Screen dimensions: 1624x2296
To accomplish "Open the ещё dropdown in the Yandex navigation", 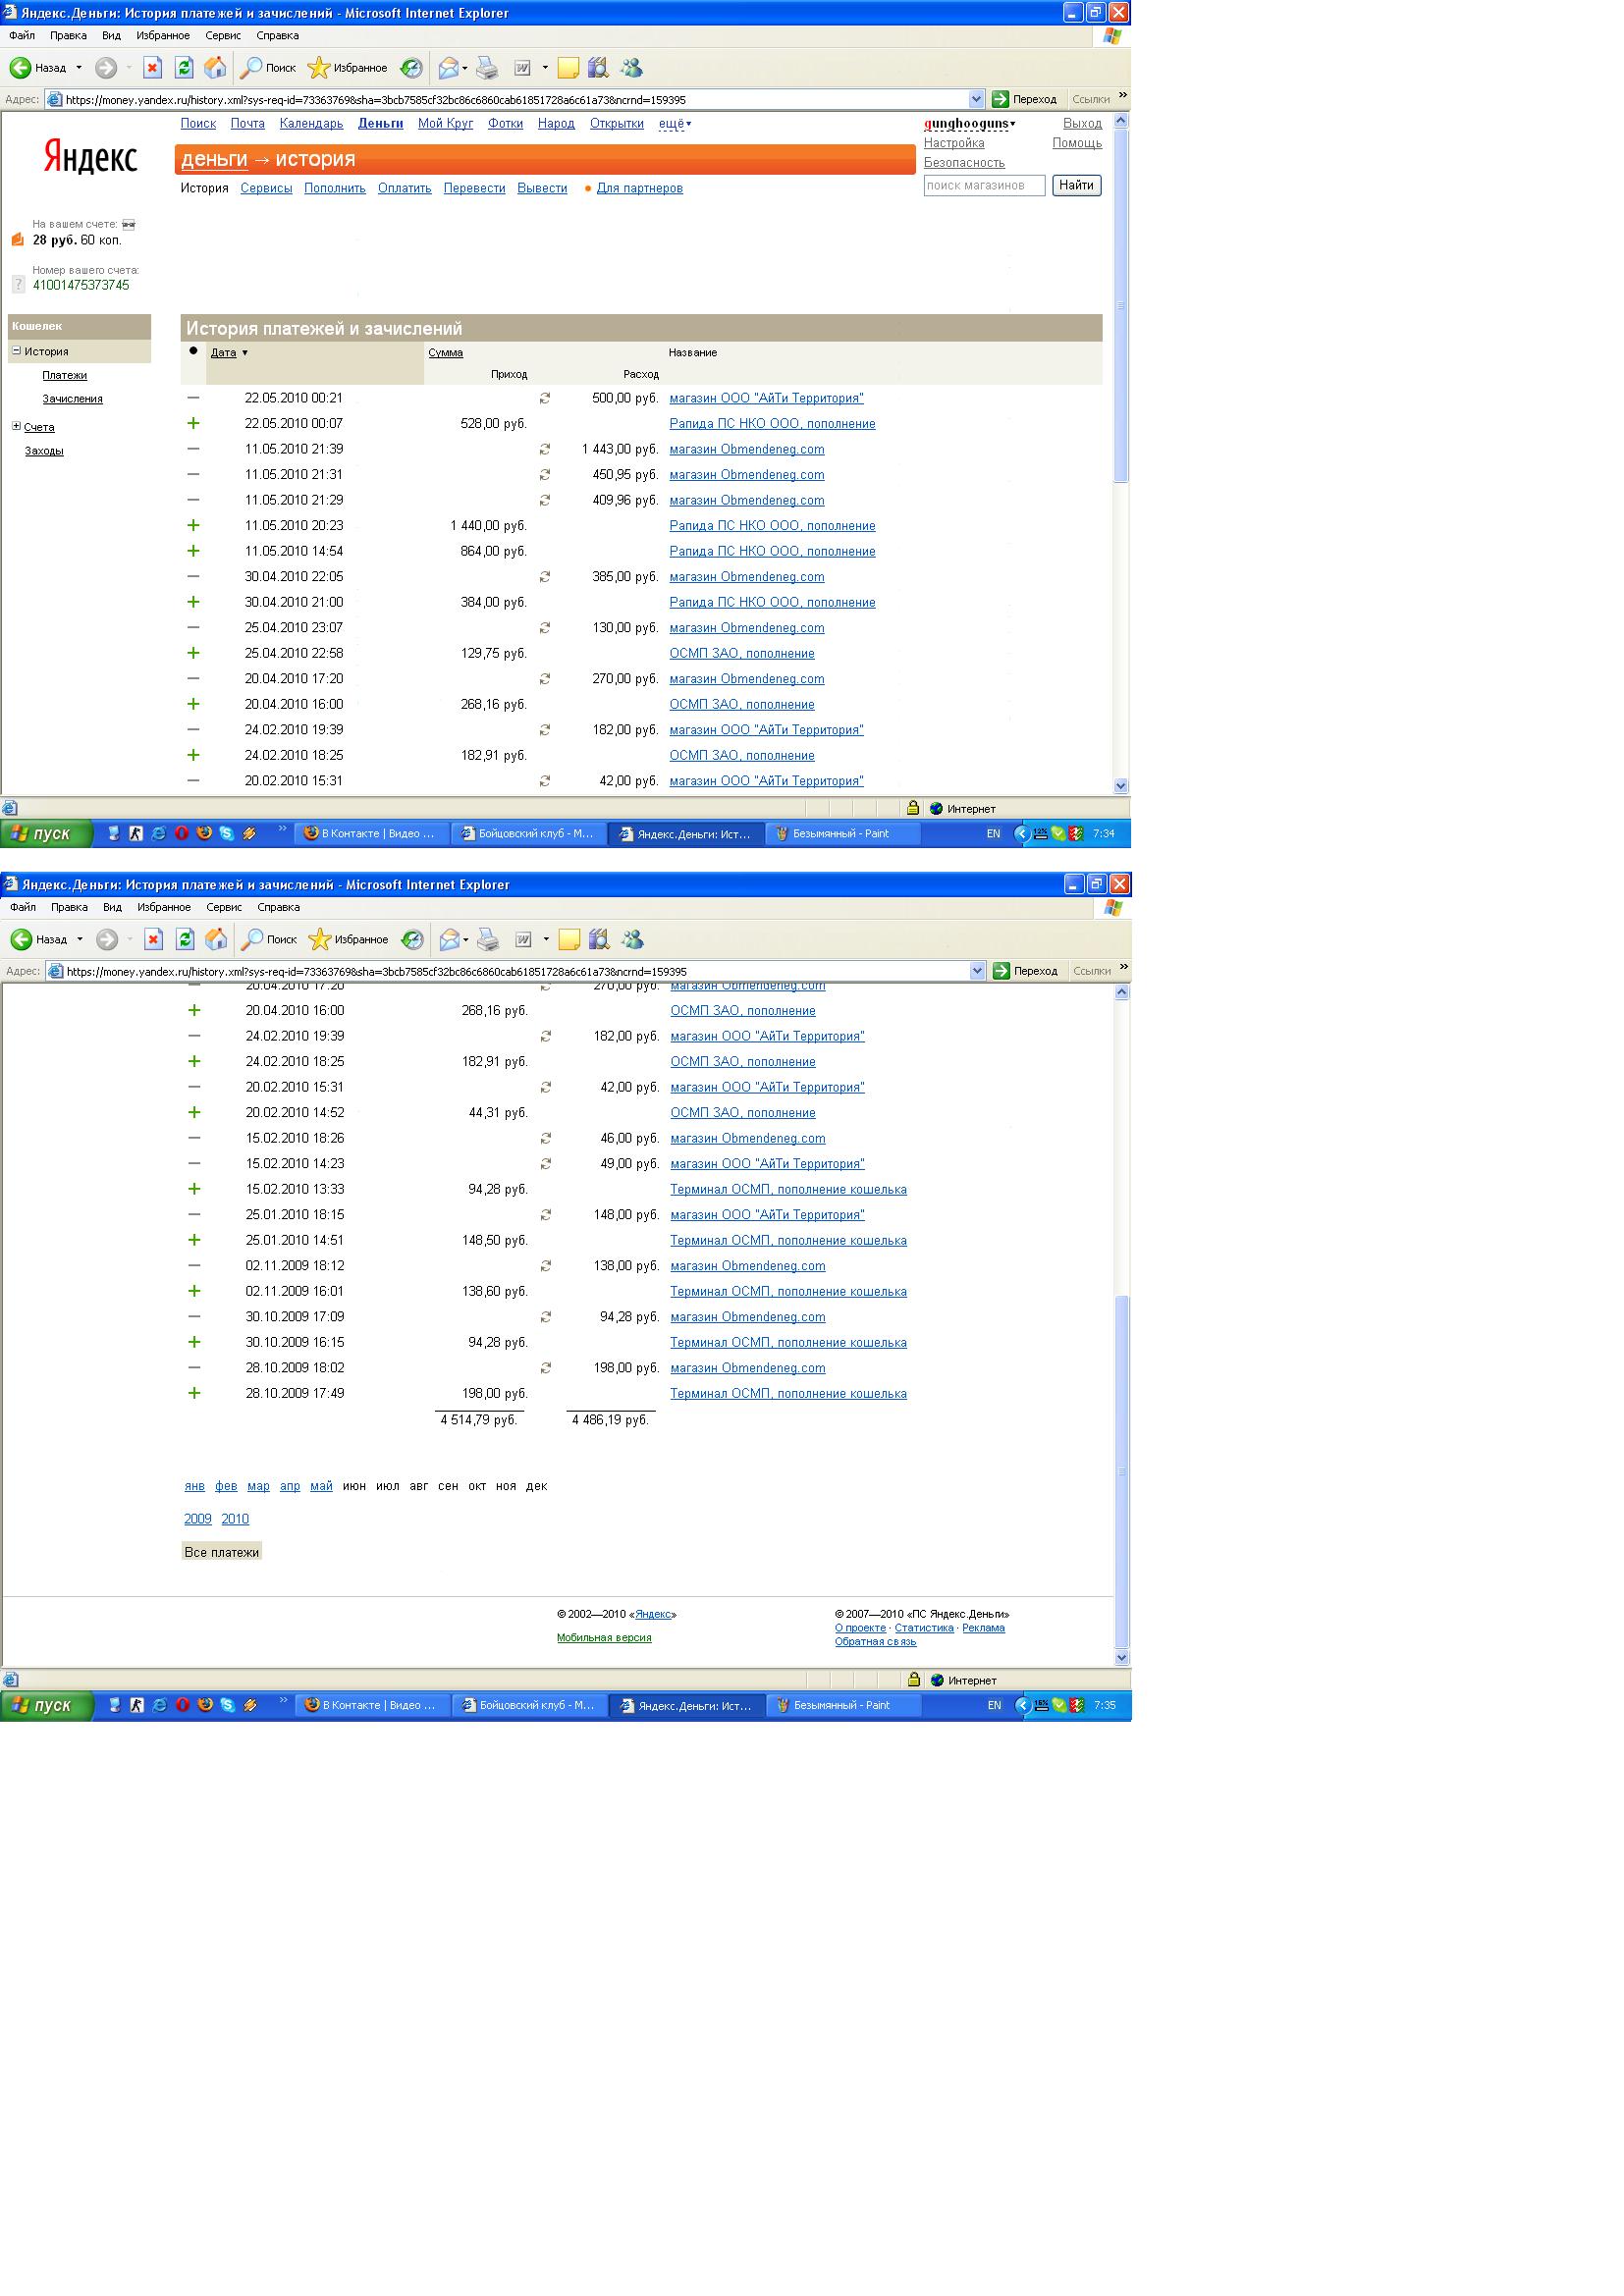I will point(675,124).
